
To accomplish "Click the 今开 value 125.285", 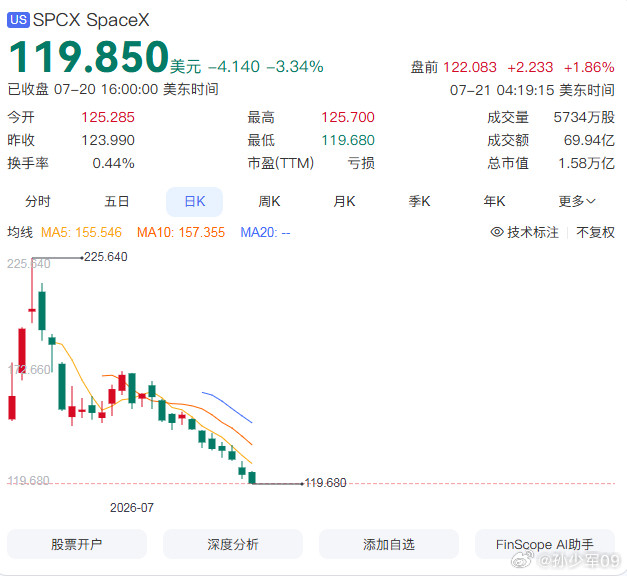I will tap(108, 117).
